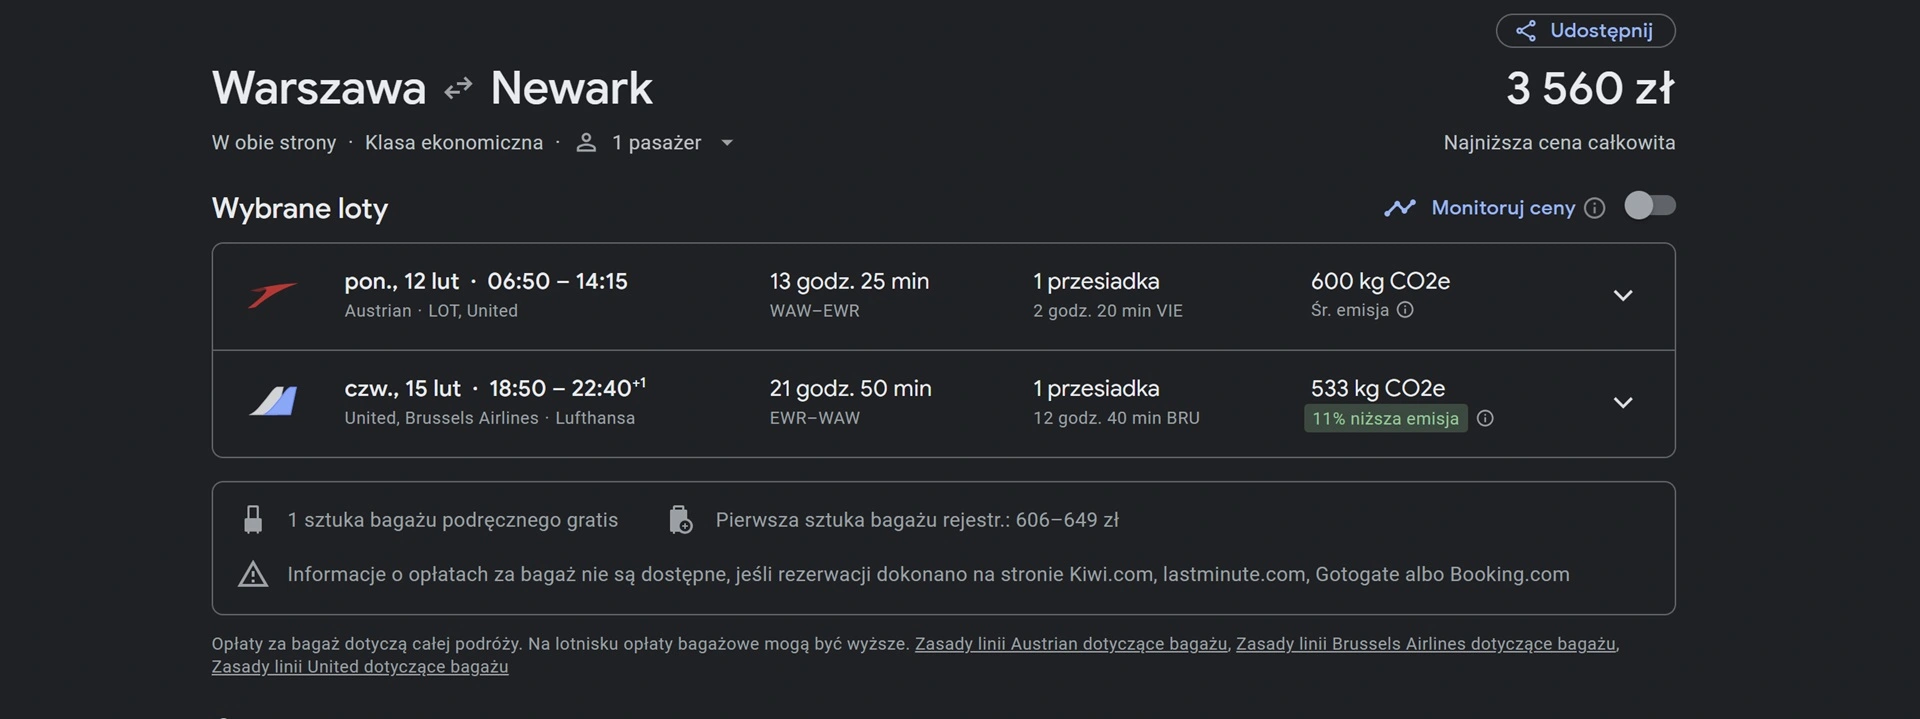Click the info icon next to Monitoruj ceny

pos(1595,208)
